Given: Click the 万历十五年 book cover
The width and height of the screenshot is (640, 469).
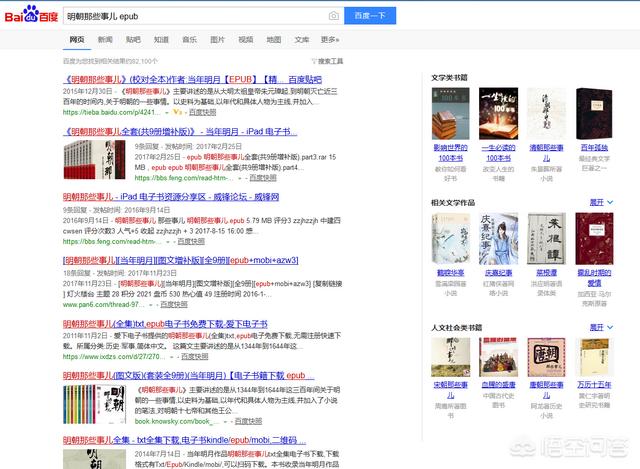Looking at the screenshot, I should [594, 357].
